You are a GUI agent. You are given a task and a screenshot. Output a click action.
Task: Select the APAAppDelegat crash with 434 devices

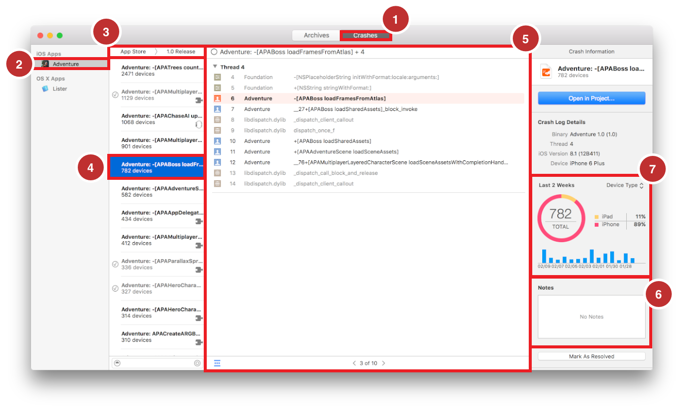click(157, 216)
